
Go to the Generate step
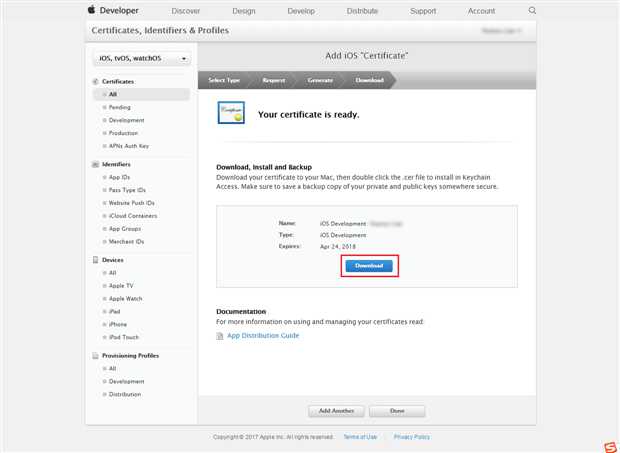point(320,80)
